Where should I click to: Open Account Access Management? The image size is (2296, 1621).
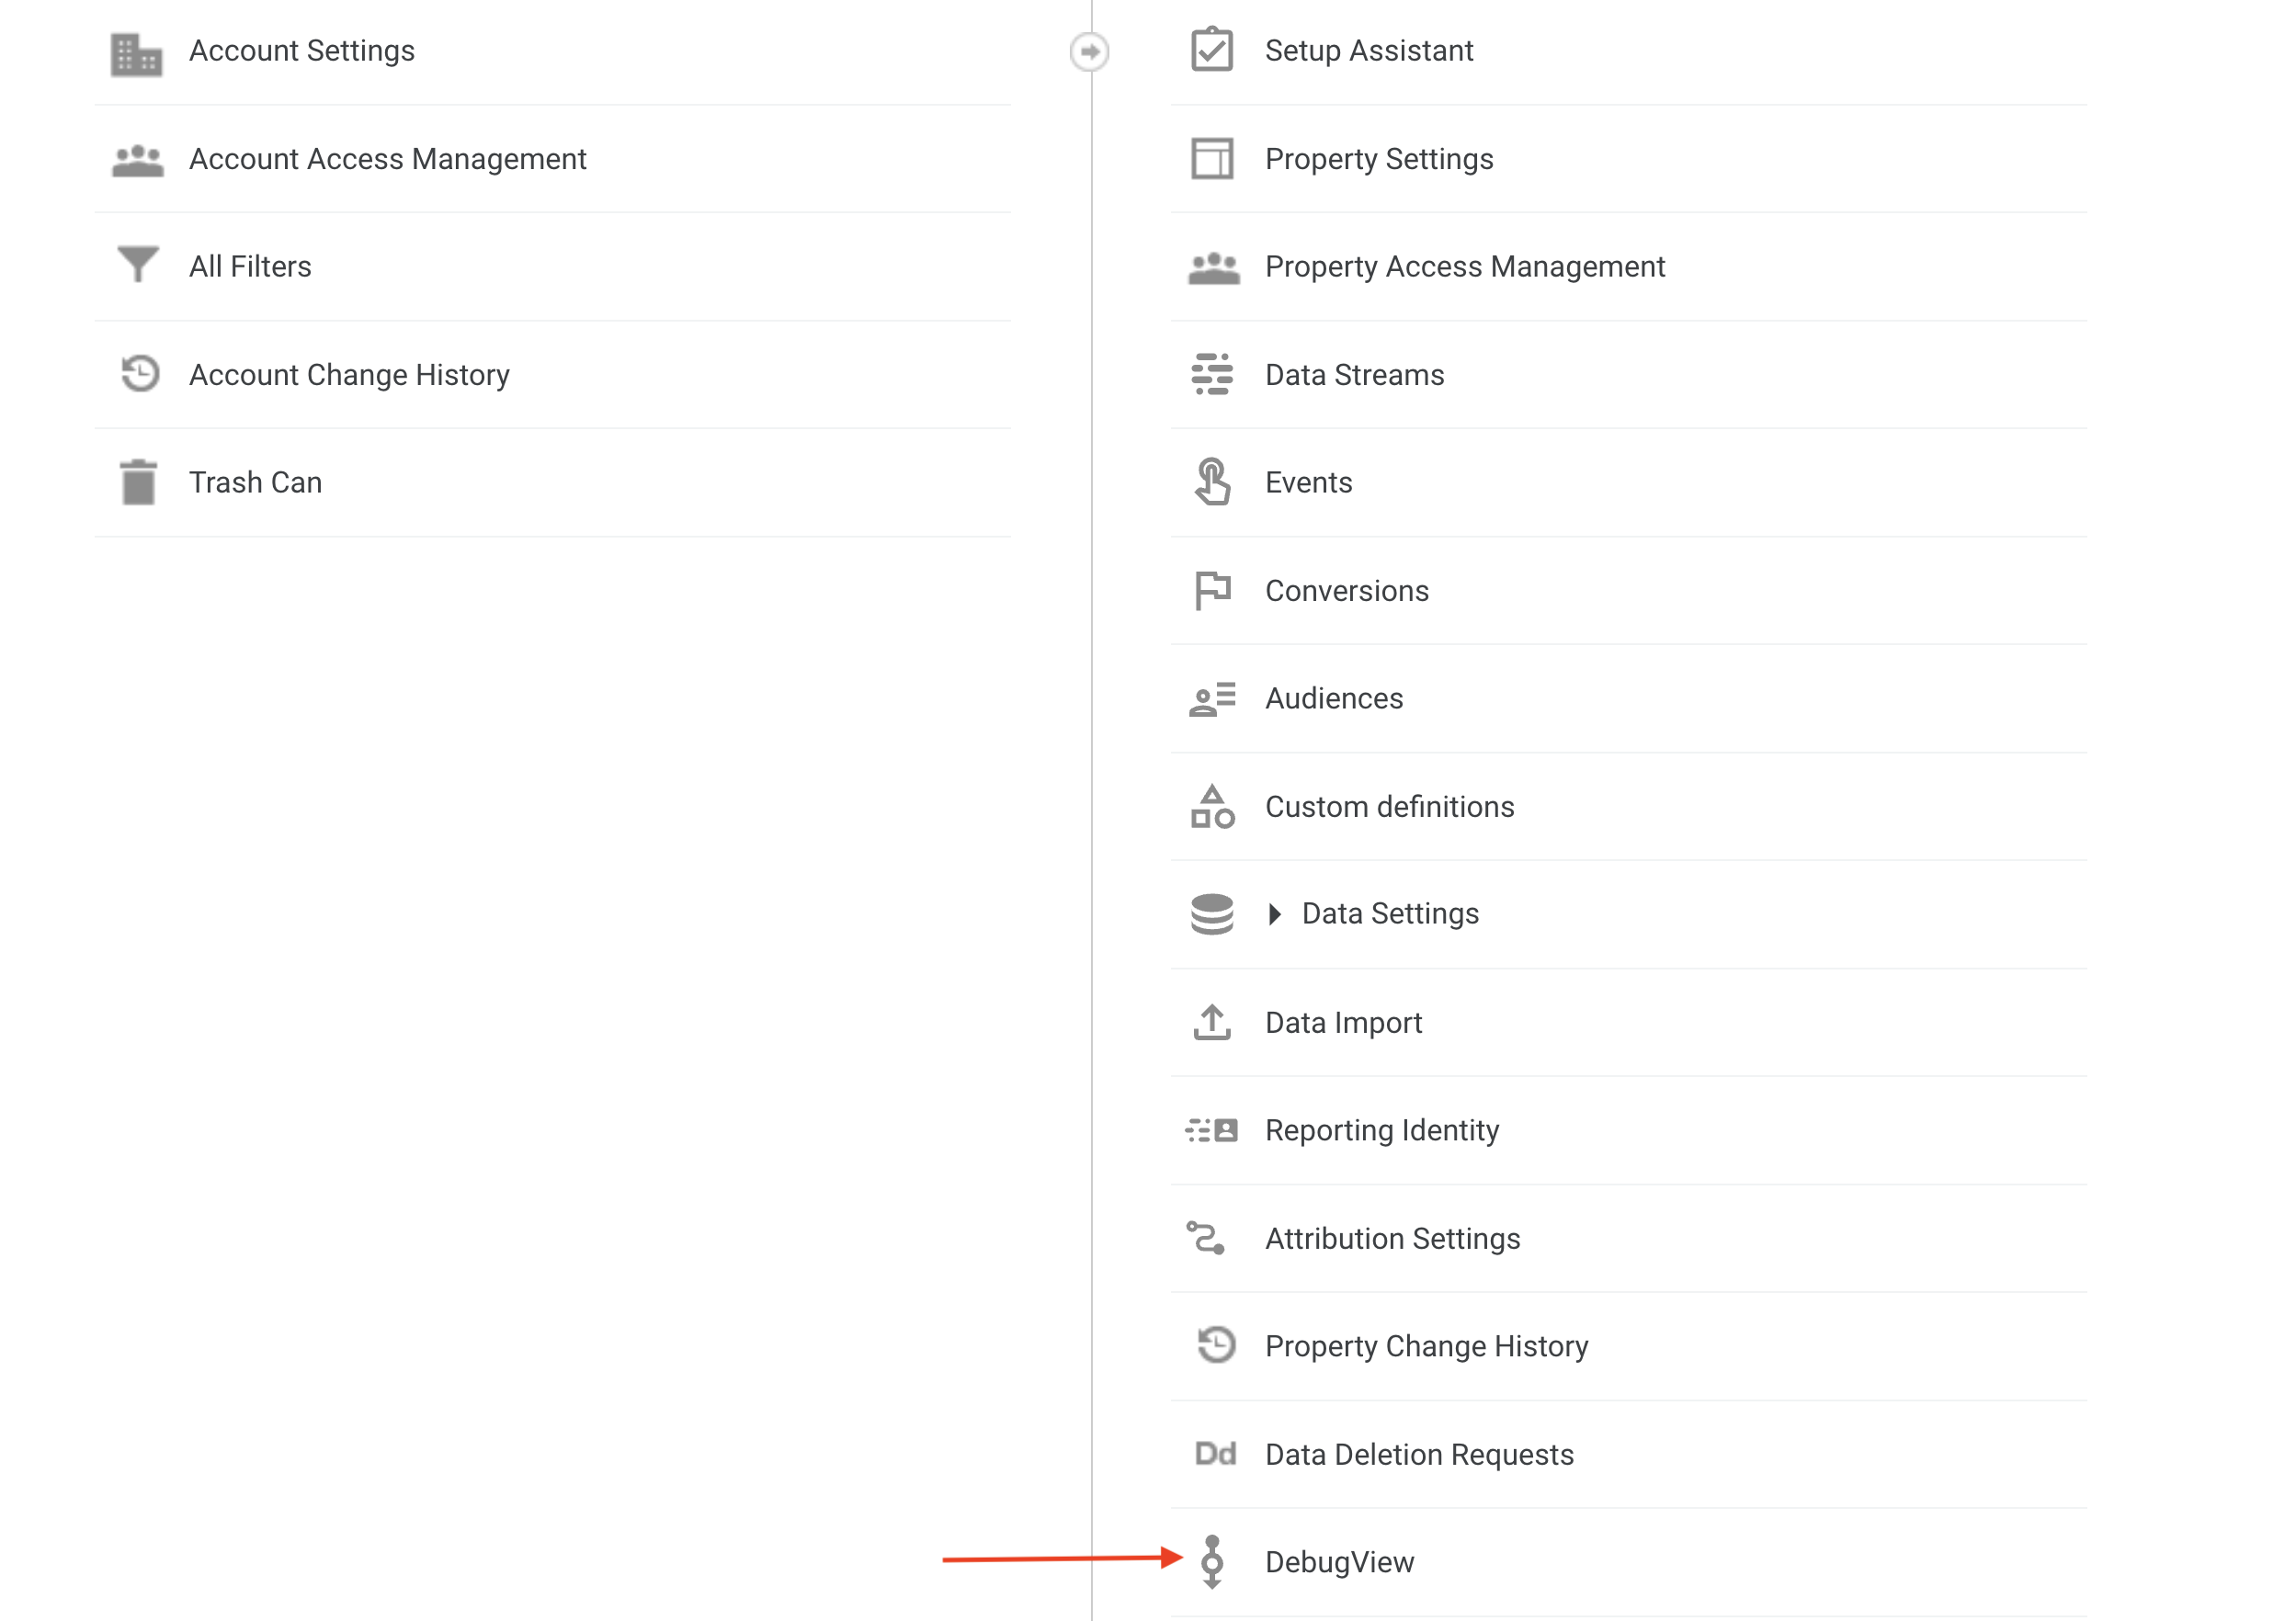point(387,159)
